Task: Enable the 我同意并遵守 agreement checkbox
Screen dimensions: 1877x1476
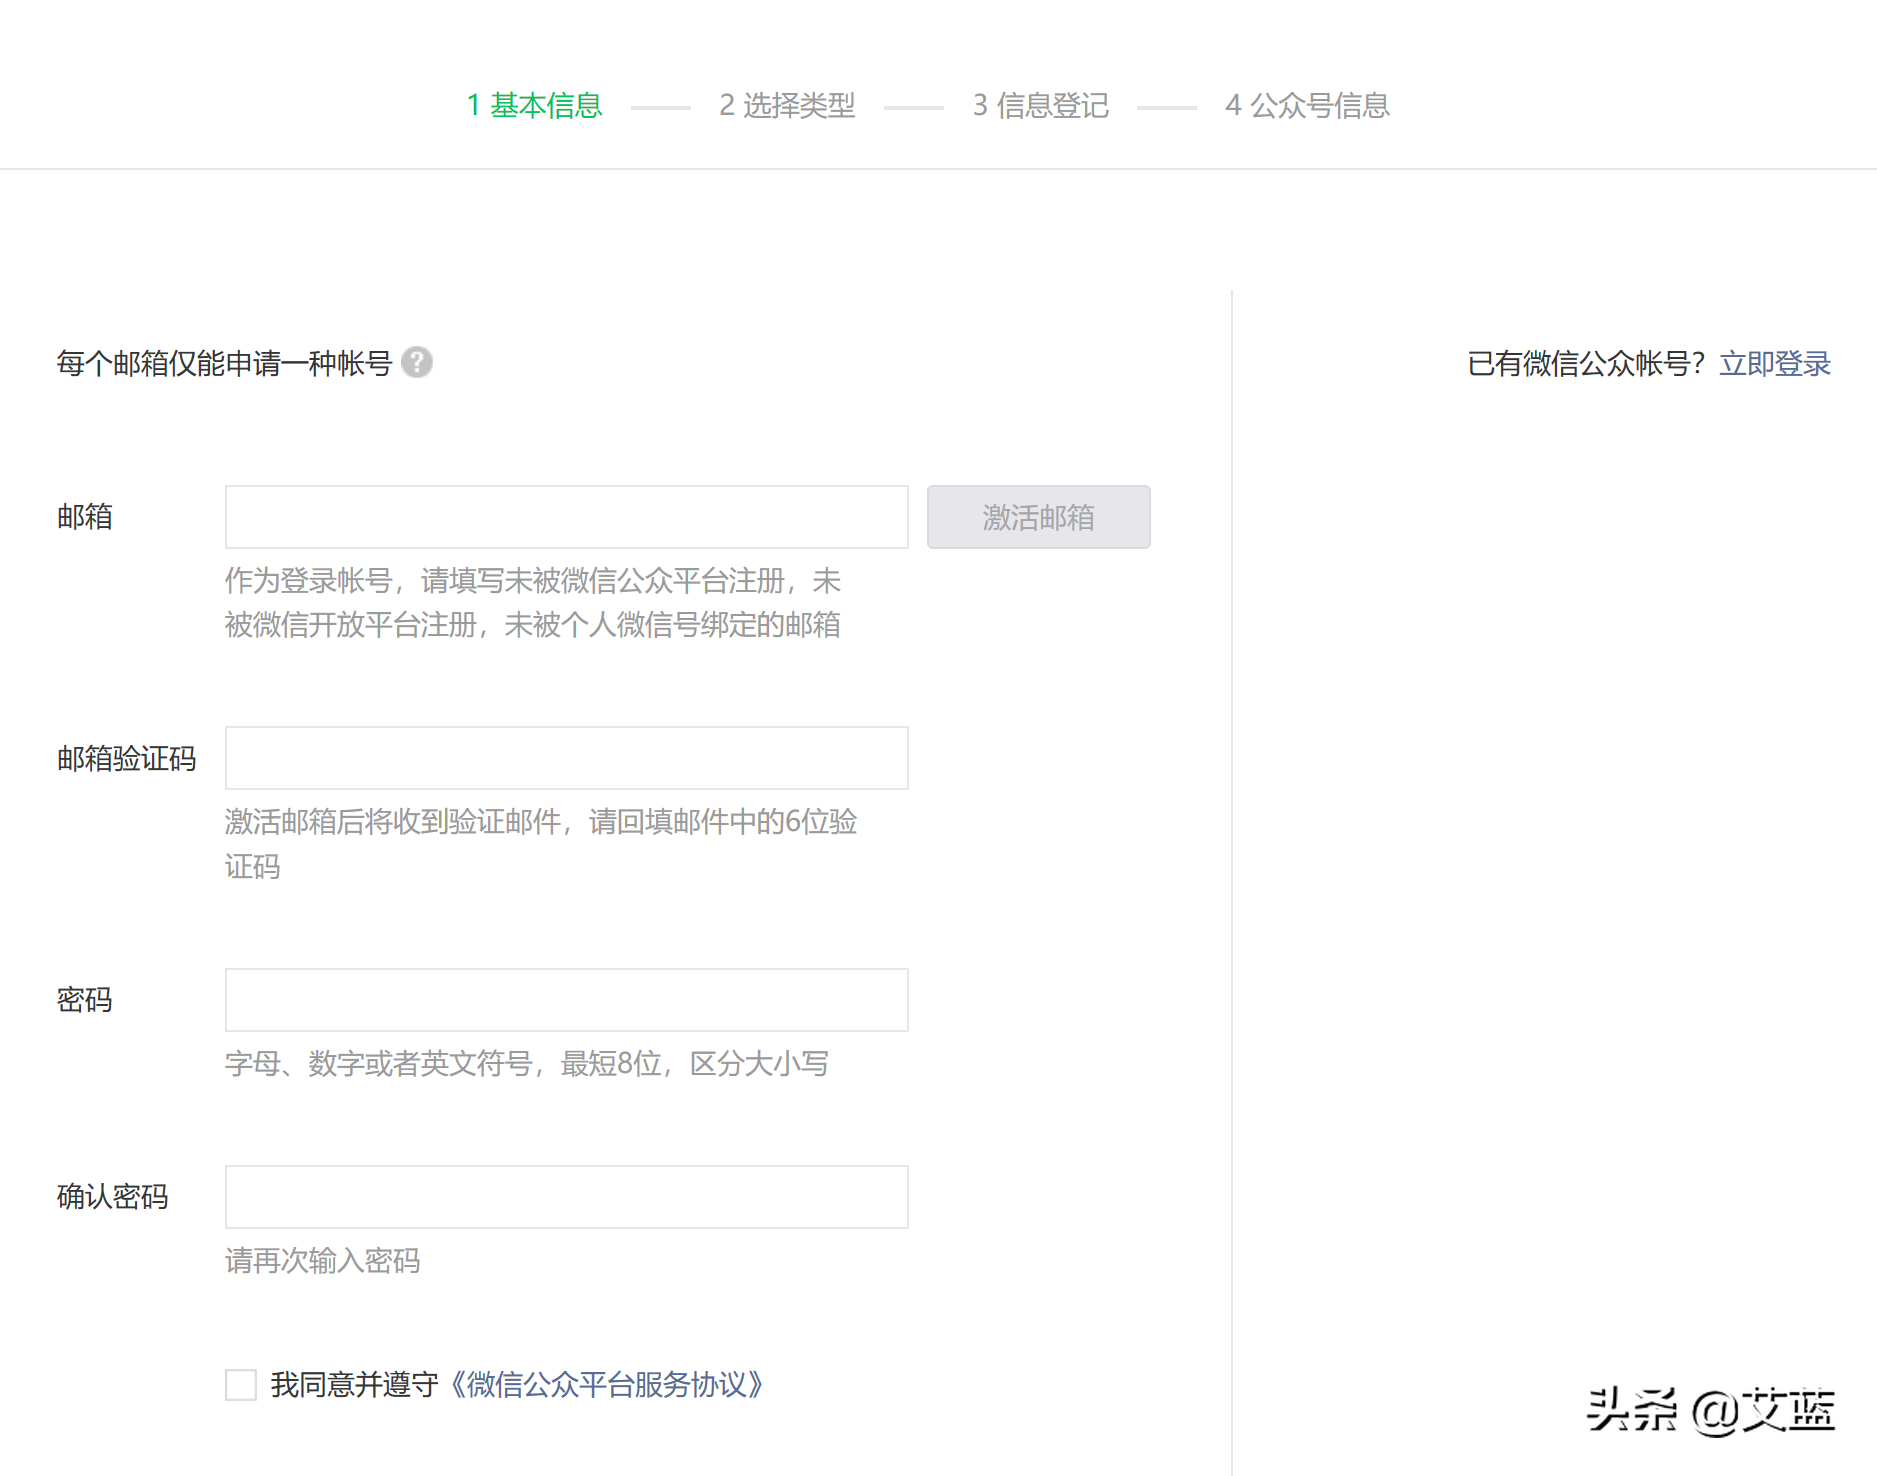Action: coord(239,1386)
